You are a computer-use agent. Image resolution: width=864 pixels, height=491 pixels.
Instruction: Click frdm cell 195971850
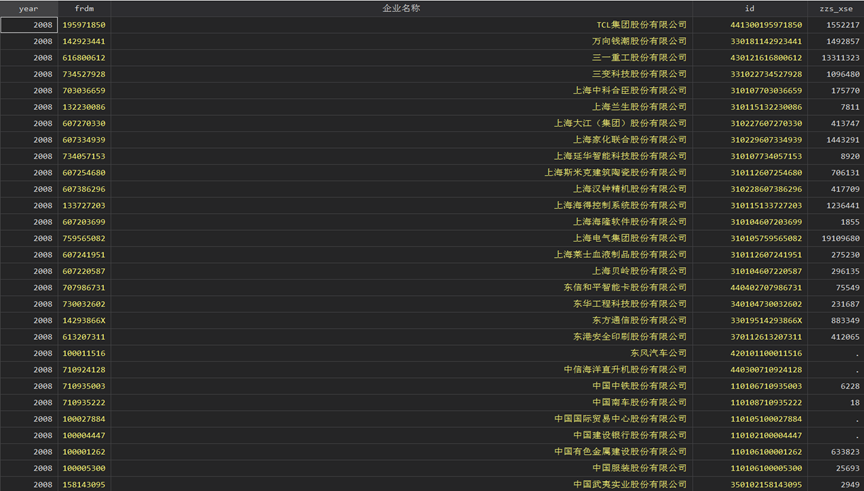coord(84,25)
